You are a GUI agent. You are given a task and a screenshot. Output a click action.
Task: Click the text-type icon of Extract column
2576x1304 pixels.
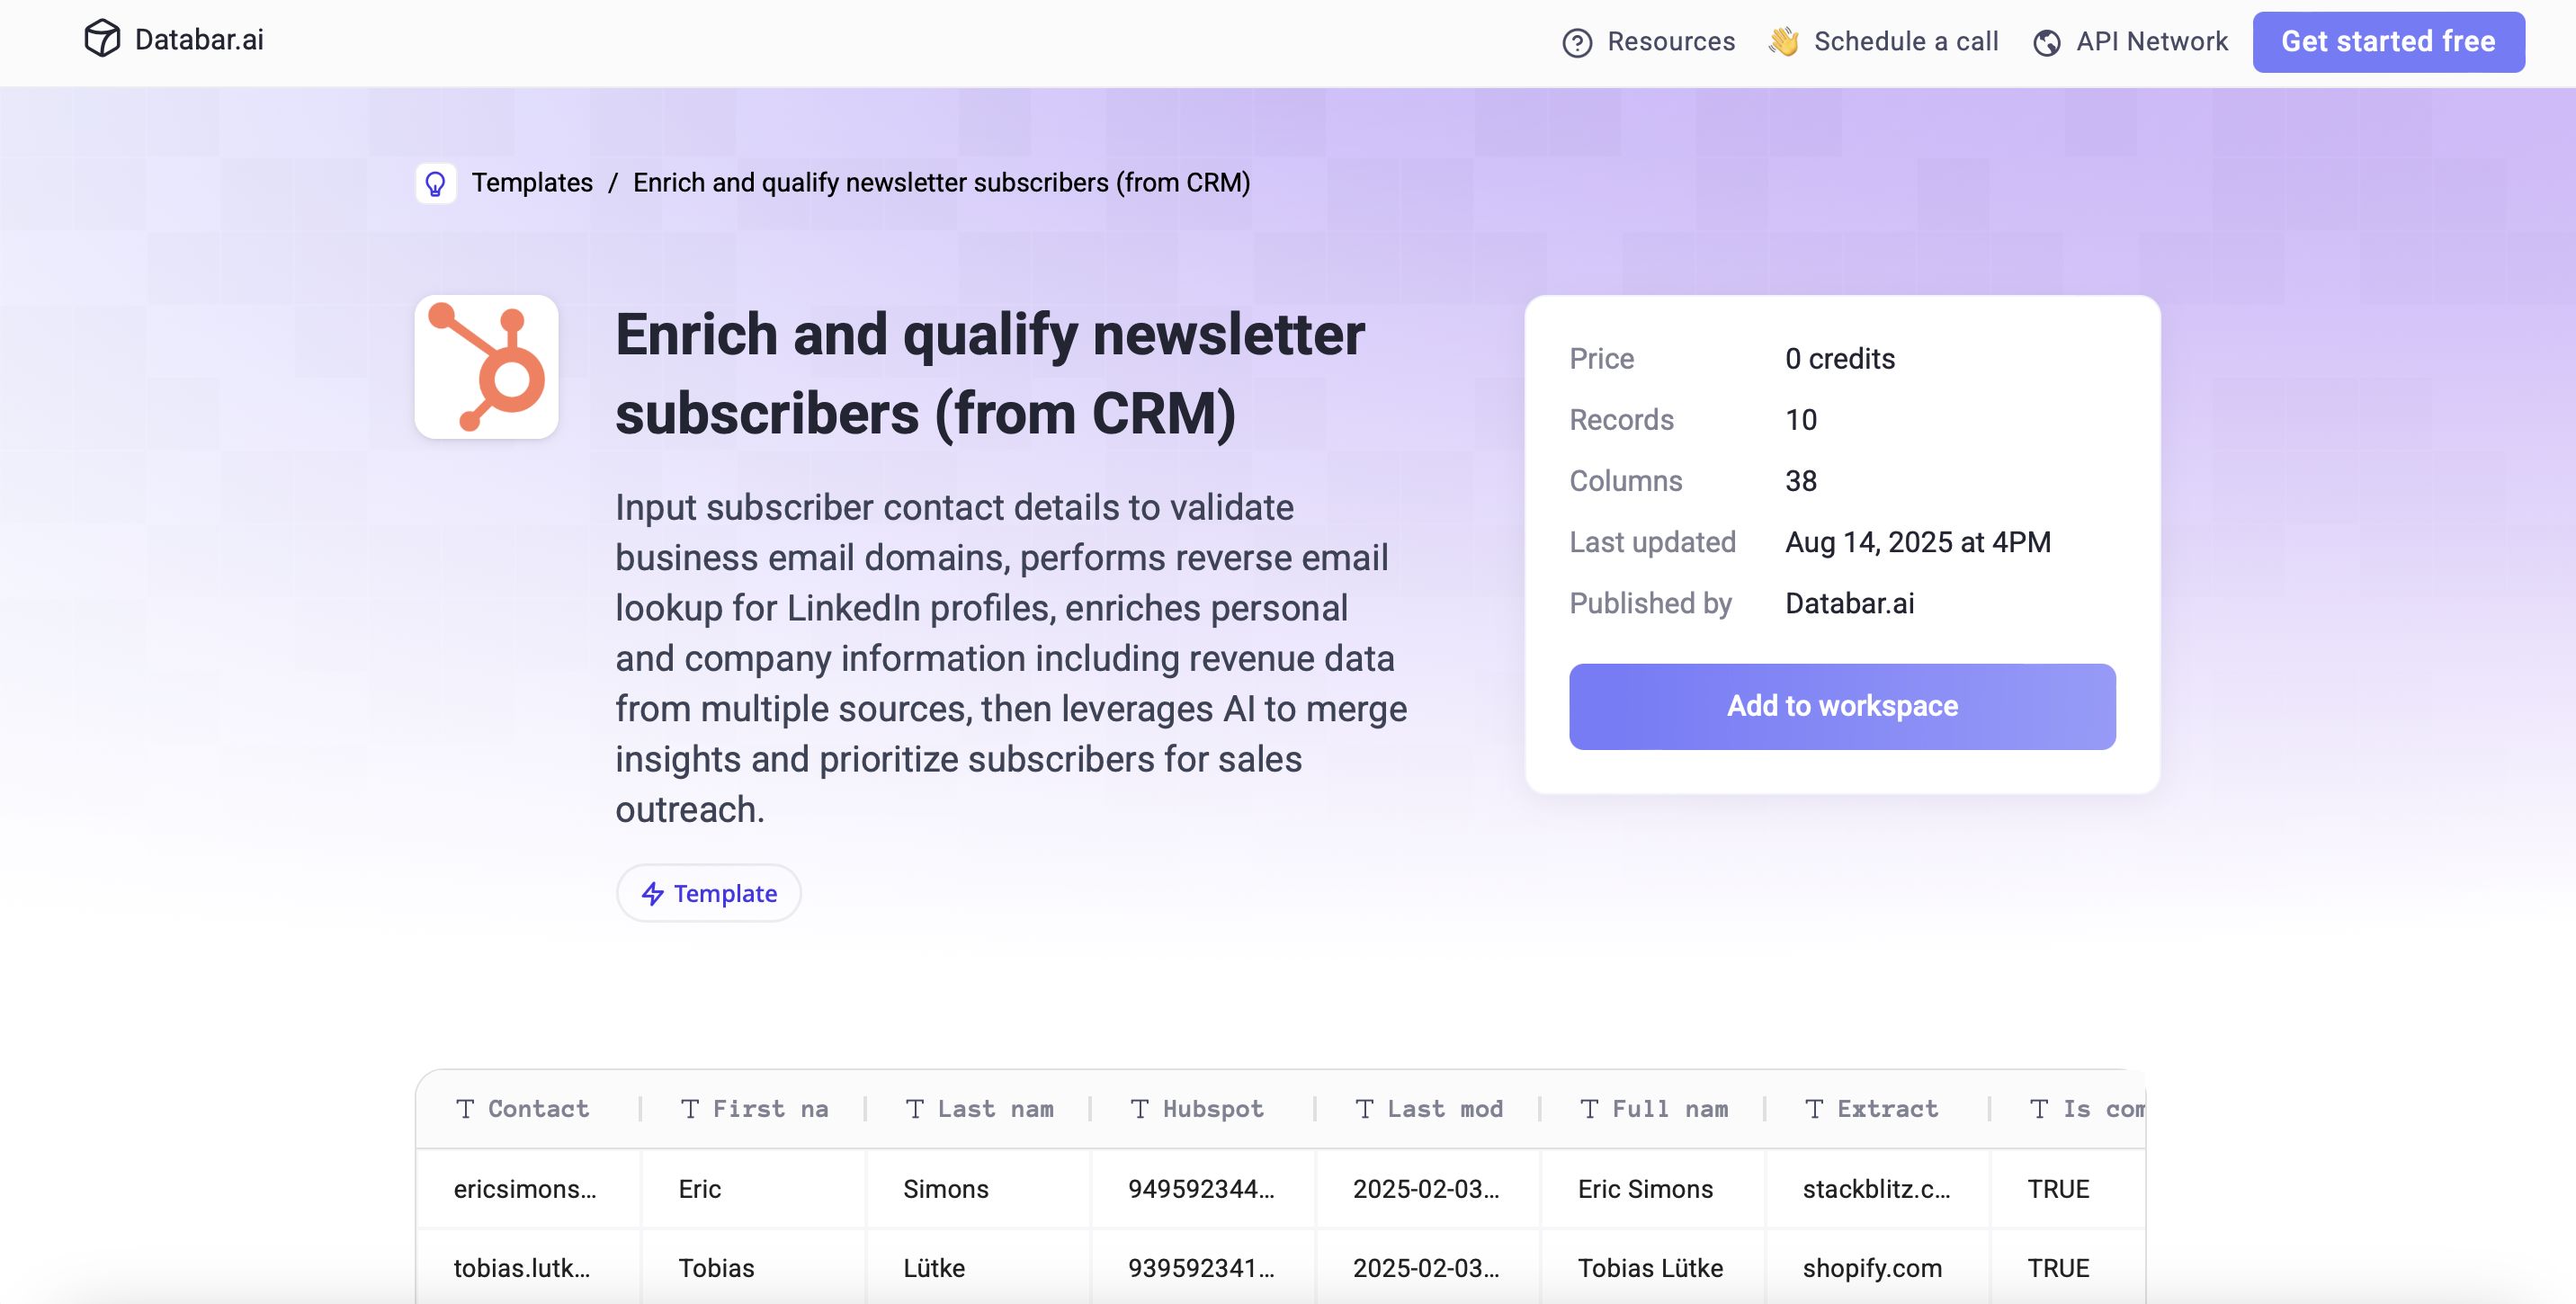click(1814, 1108)
